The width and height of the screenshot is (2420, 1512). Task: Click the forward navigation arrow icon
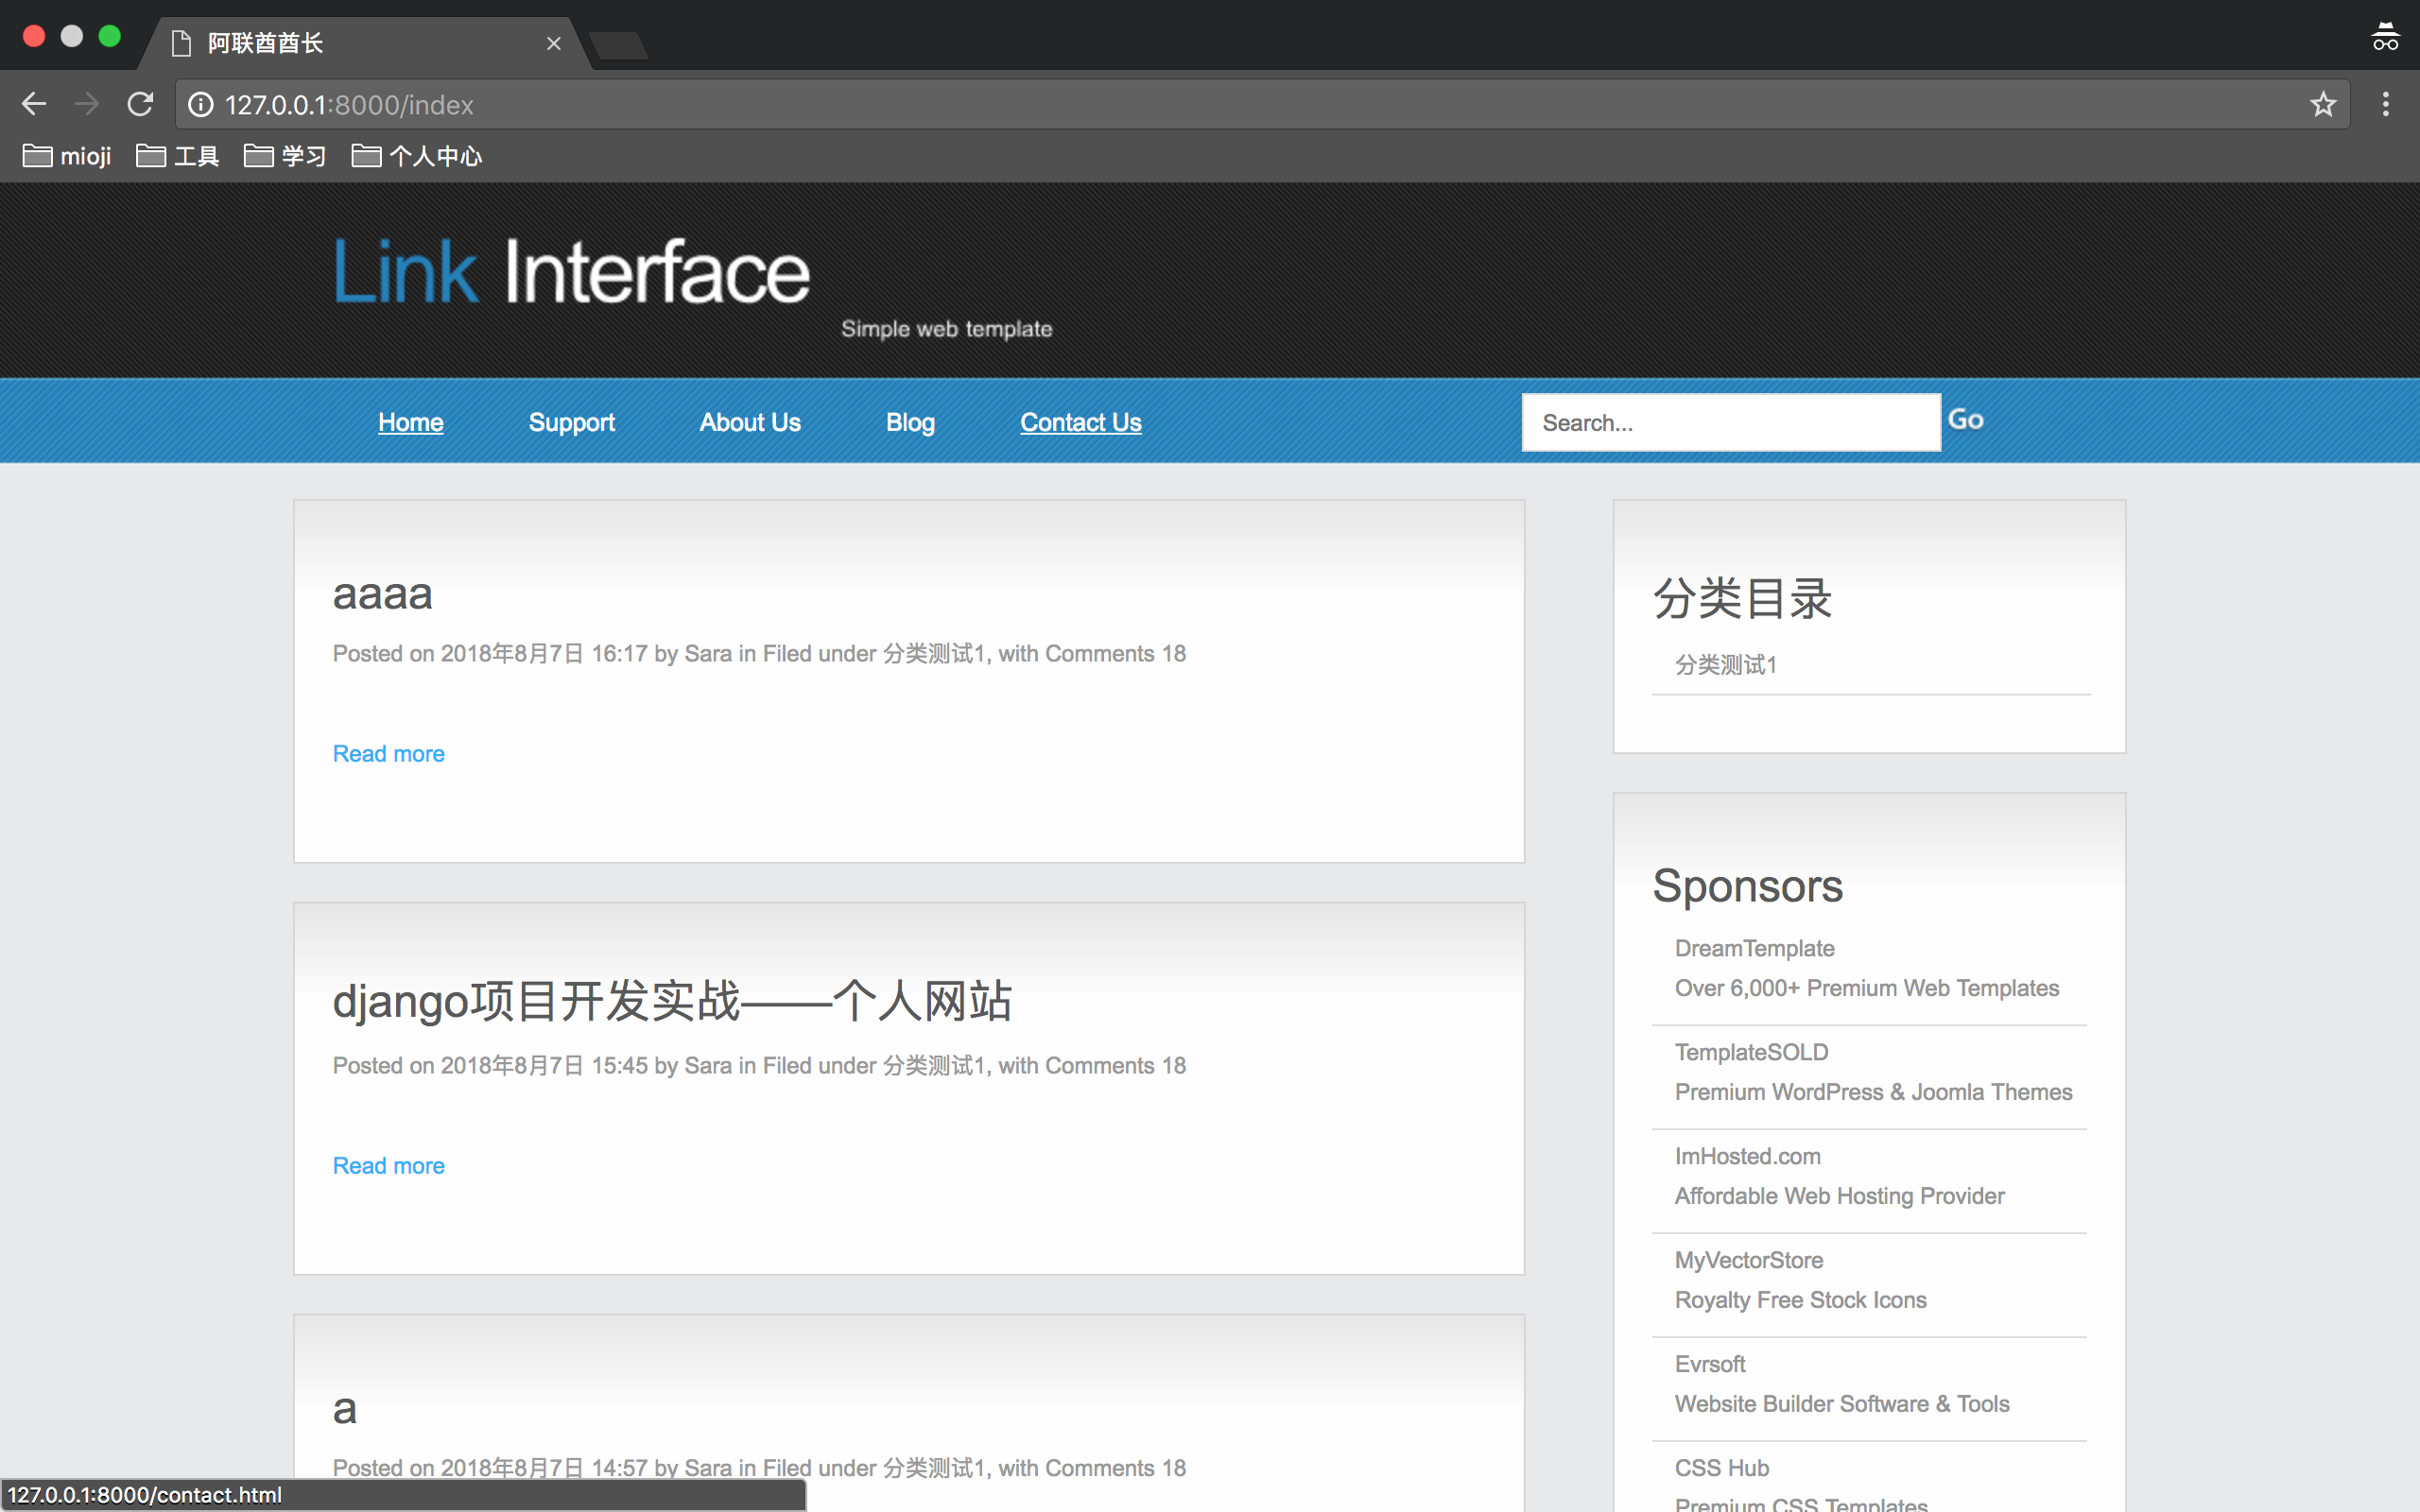pyautogui.click(x=87, y=105)
